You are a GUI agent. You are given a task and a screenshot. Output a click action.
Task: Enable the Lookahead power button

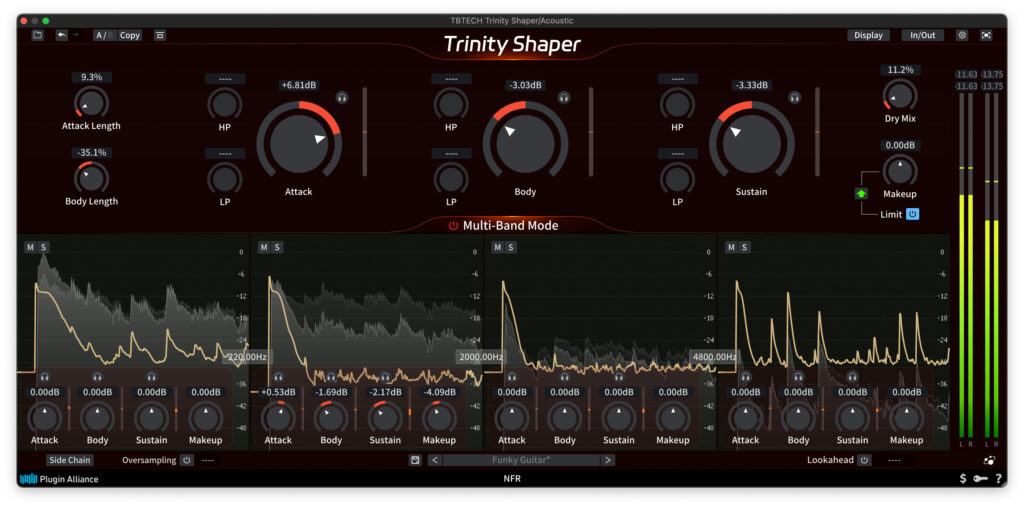coord(864,460)
